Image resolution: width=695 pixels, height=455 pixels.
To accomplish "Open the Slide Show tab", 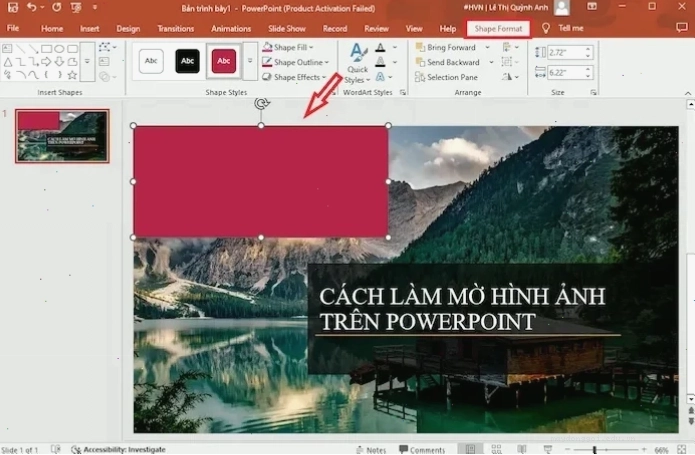I will pos(287,29).
